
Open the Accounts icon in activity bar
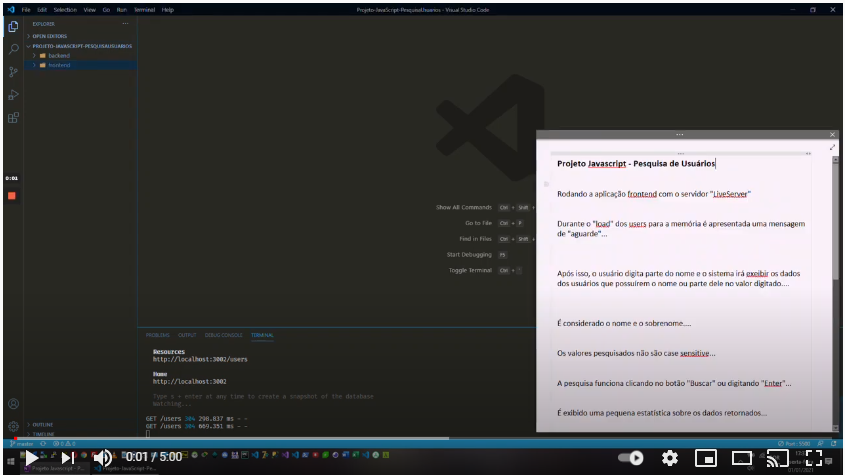coord(13,404)
